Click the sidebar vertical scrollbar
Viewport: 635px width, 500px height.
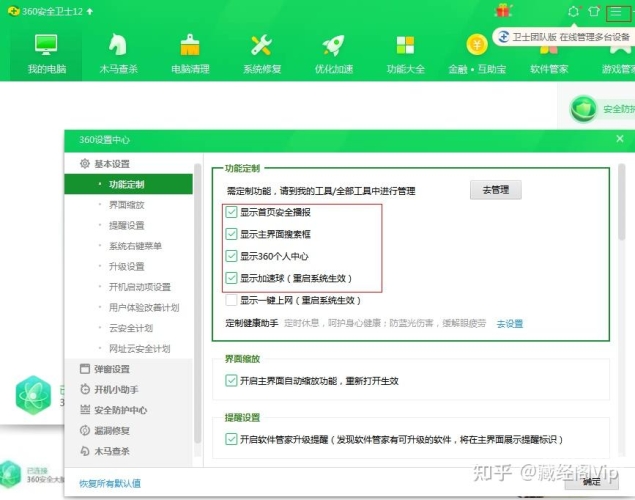point(197,304)
